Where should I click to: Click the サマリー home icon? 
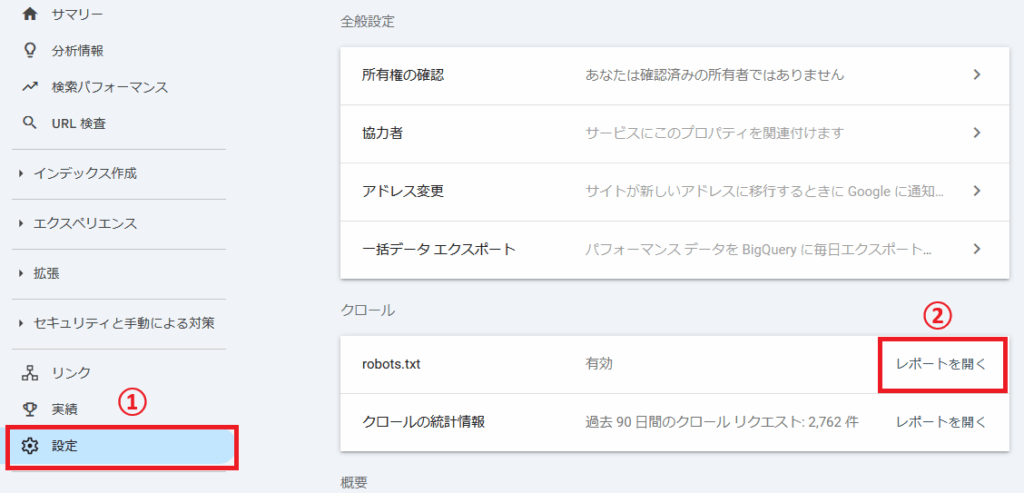coord(30,13)
